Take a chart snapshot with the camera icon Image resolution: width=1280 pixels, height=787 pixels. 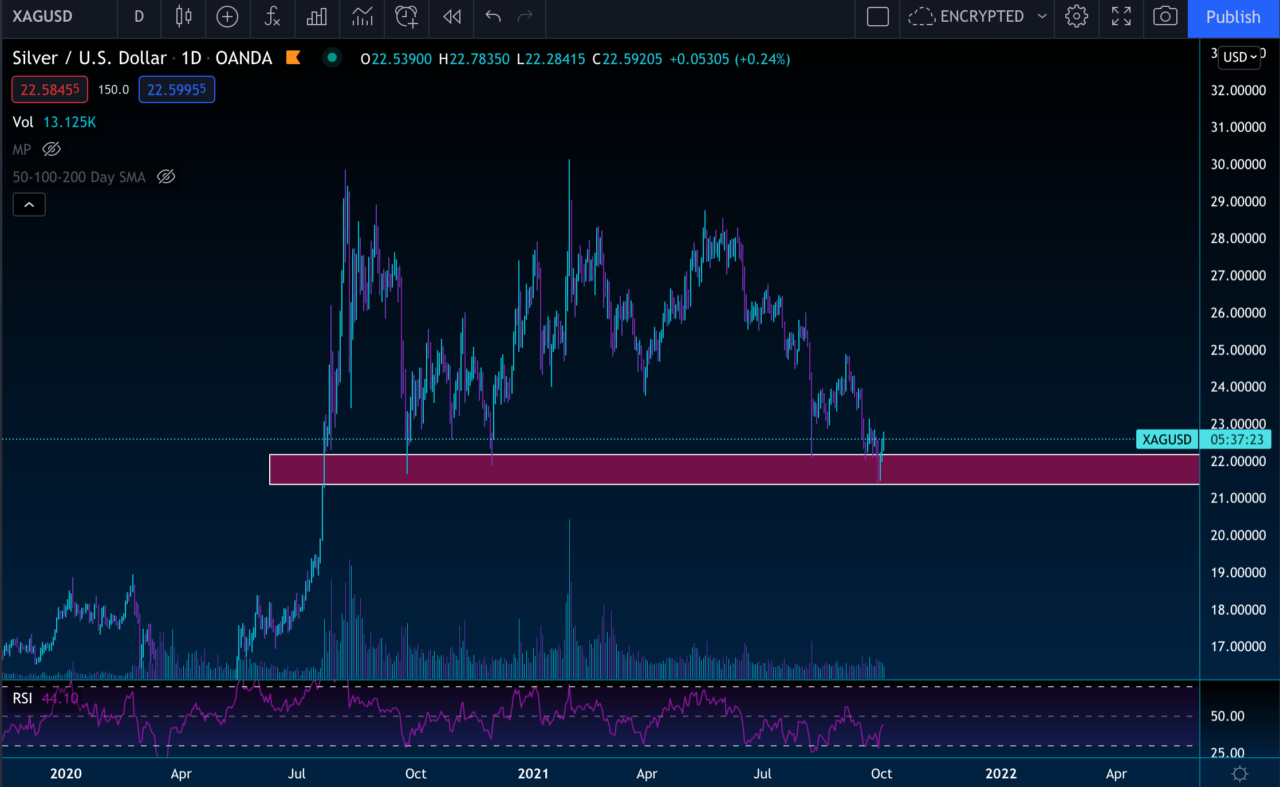pos(1164,17)
